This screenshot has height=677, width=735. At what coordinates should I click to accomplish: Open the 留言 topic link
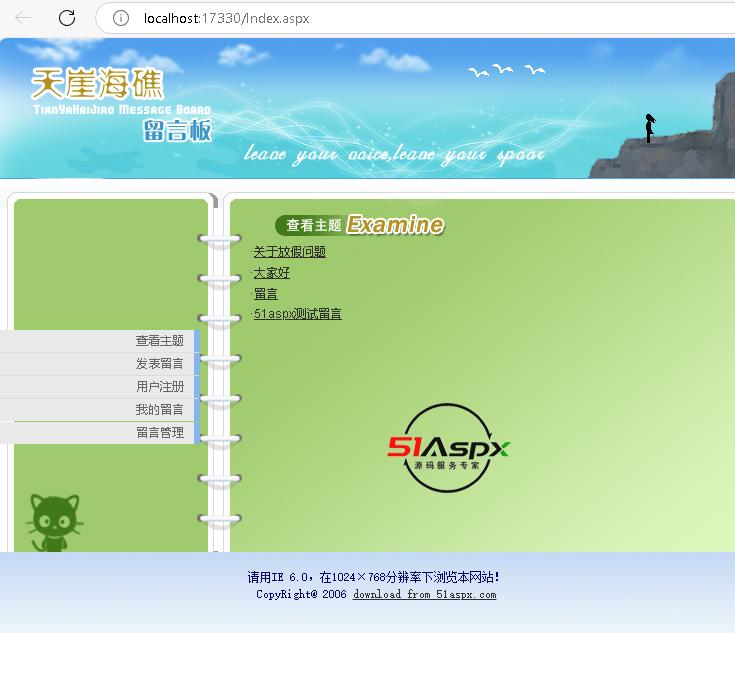coord(265,294)
